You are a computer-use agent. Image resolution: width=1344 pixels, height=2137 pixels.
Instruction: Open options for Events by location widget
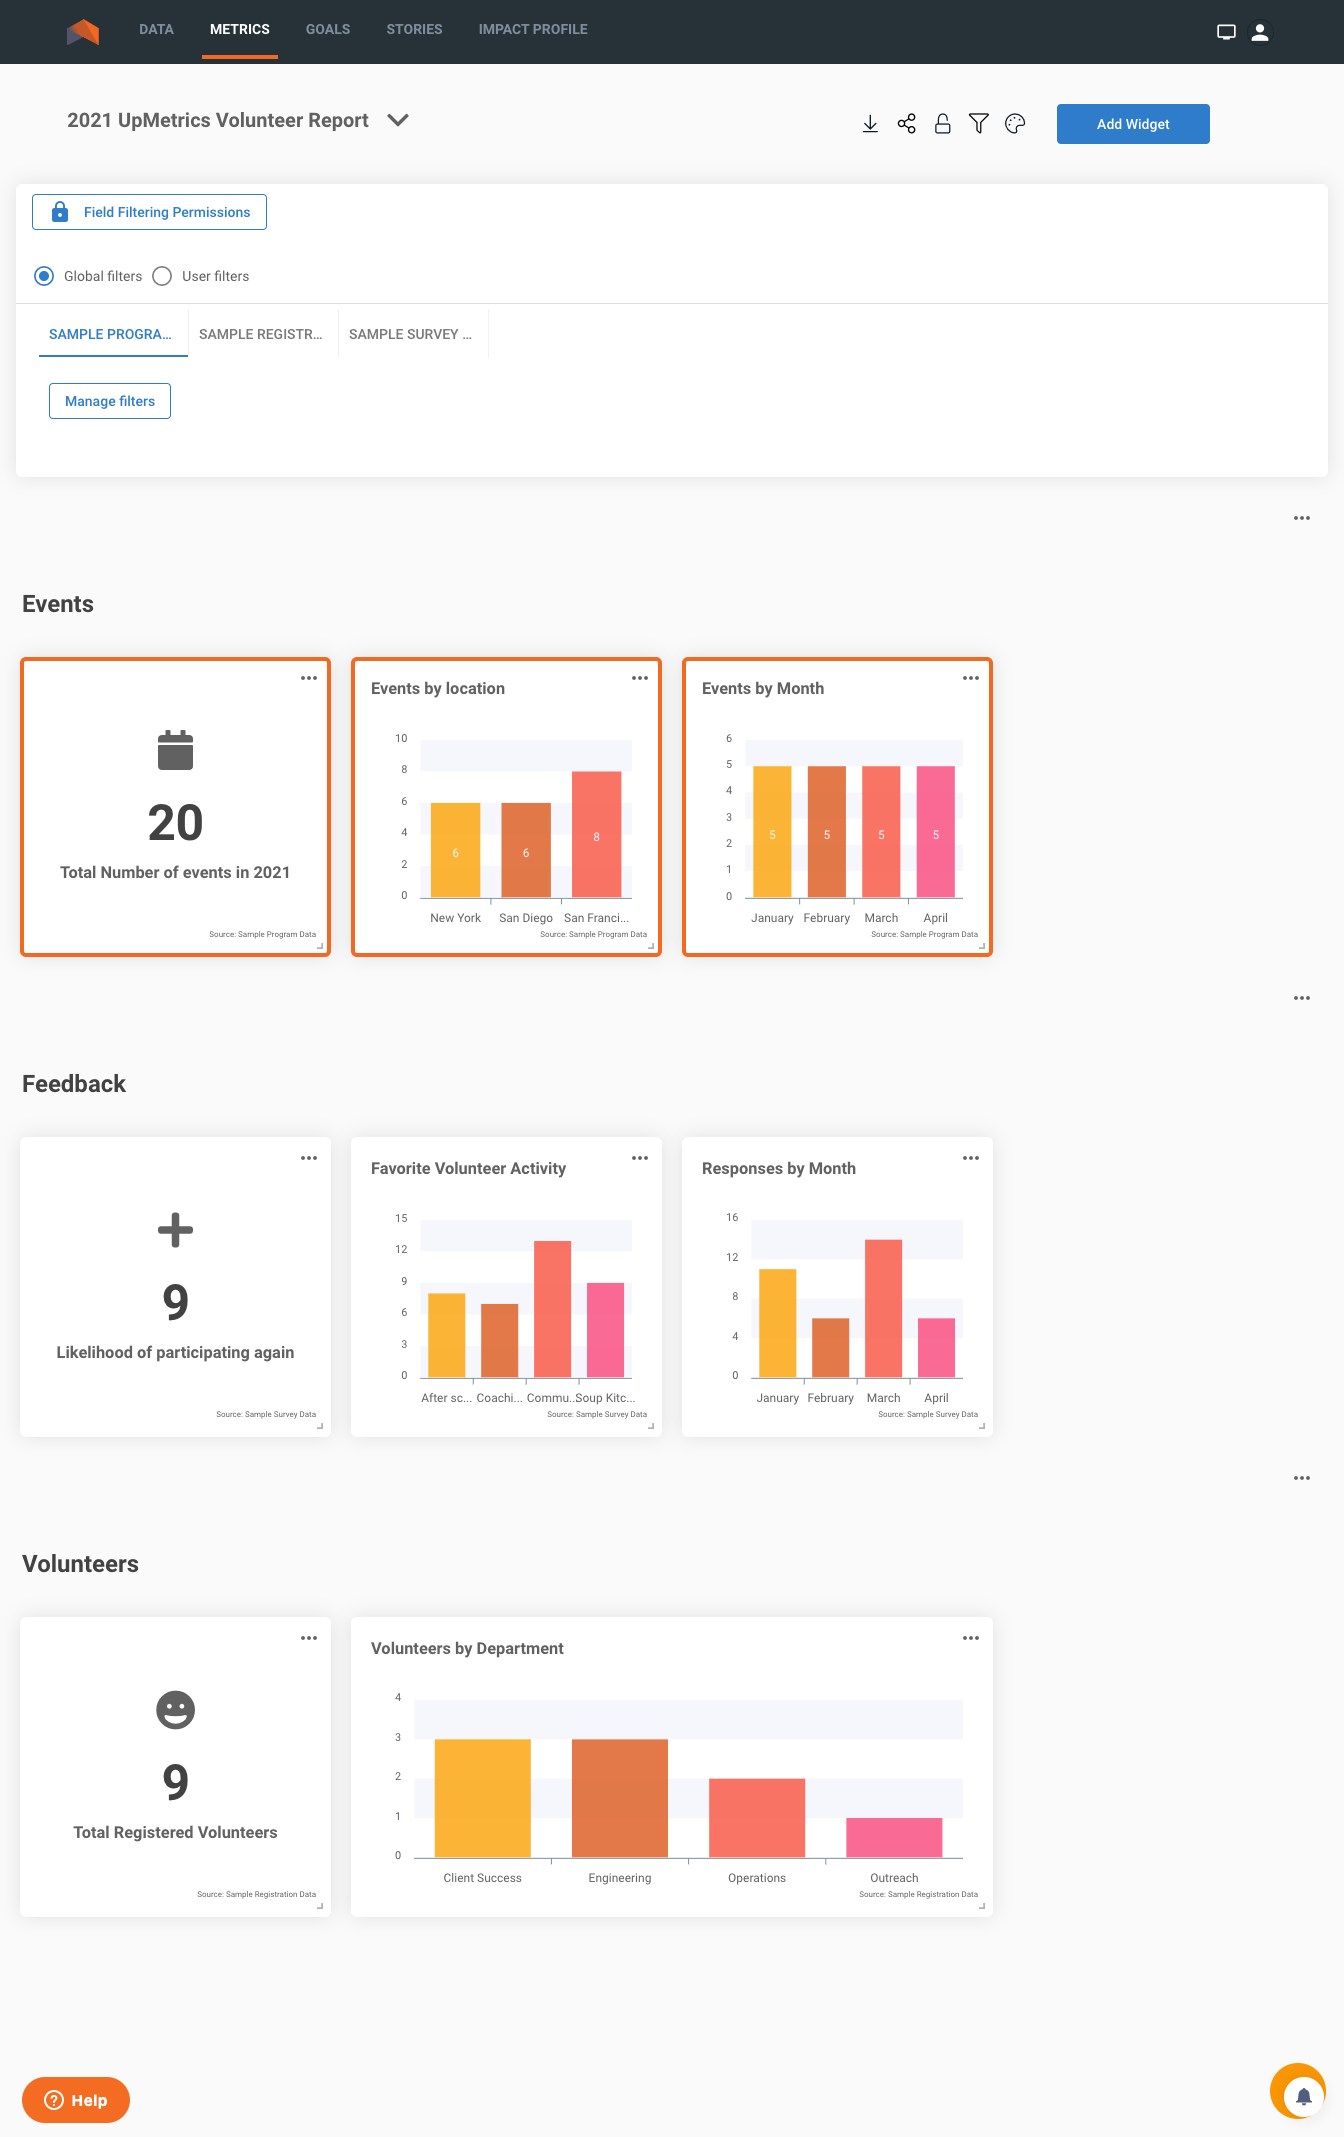(640, 678)
